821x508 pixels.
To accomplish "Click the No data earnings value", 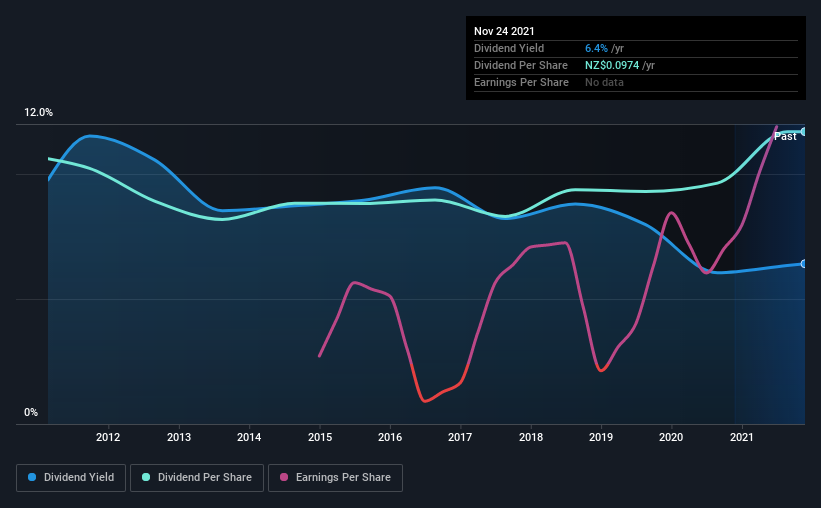I will (x=604, y=82).
